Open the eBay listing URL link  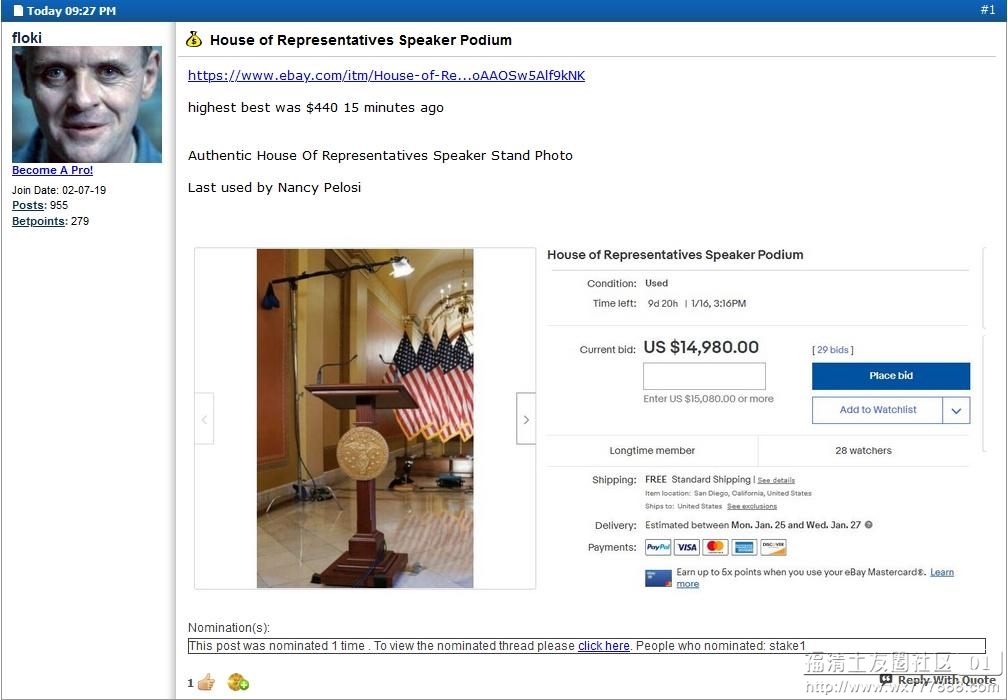coord(386,75)
